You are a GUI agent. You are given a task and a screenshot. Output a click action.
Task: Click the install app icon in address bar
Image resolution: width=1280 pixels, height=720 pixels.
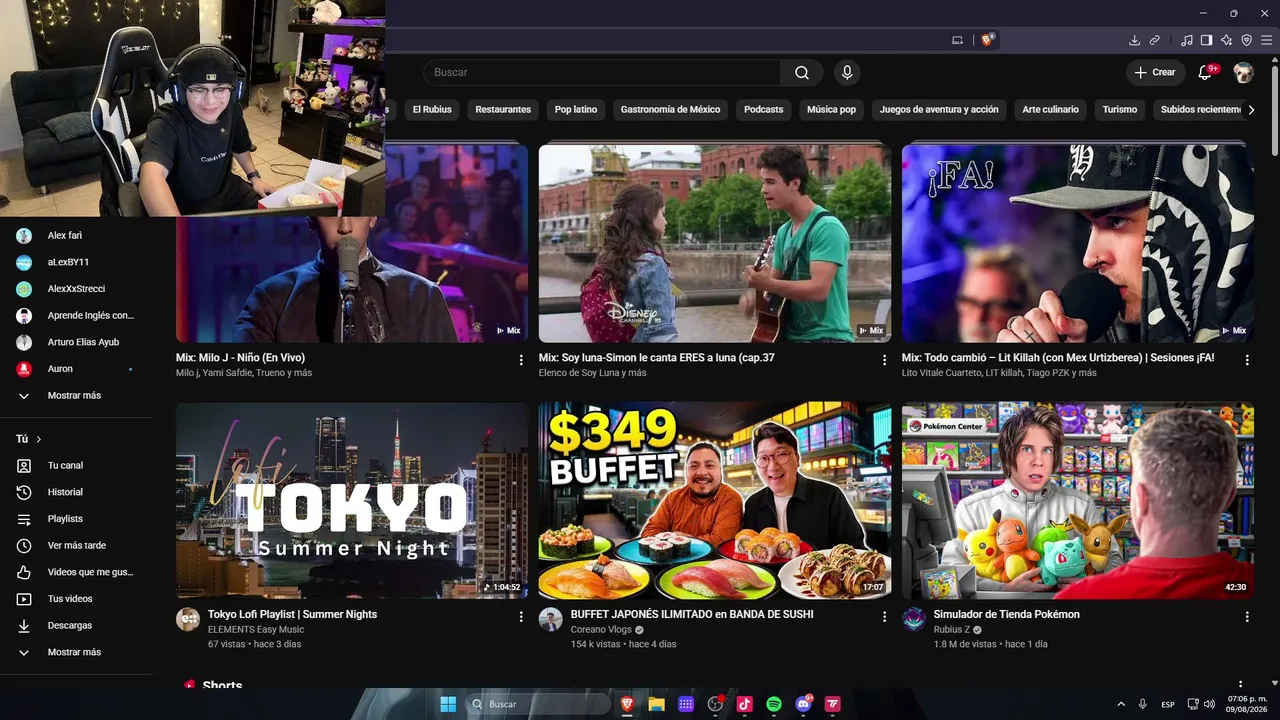click(957, 40)
